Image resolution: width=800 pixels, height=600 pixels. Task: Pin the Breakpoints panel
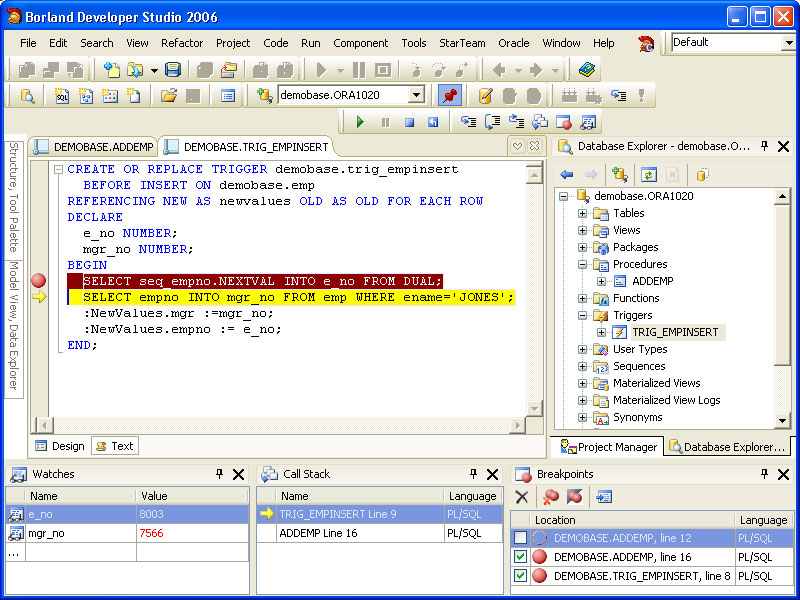764,474
